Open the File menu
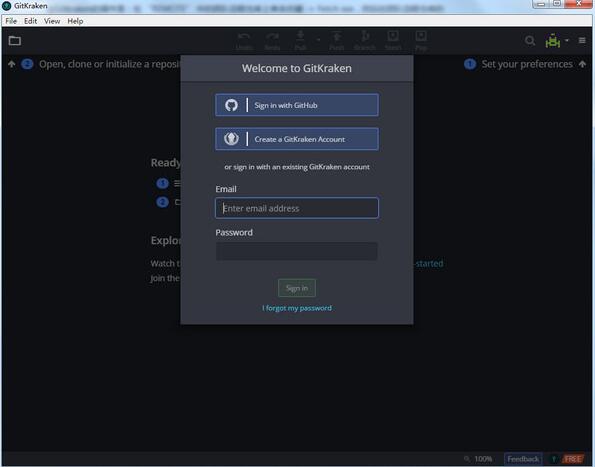Viewport: 595px width, 467px height. pos(11,21)
